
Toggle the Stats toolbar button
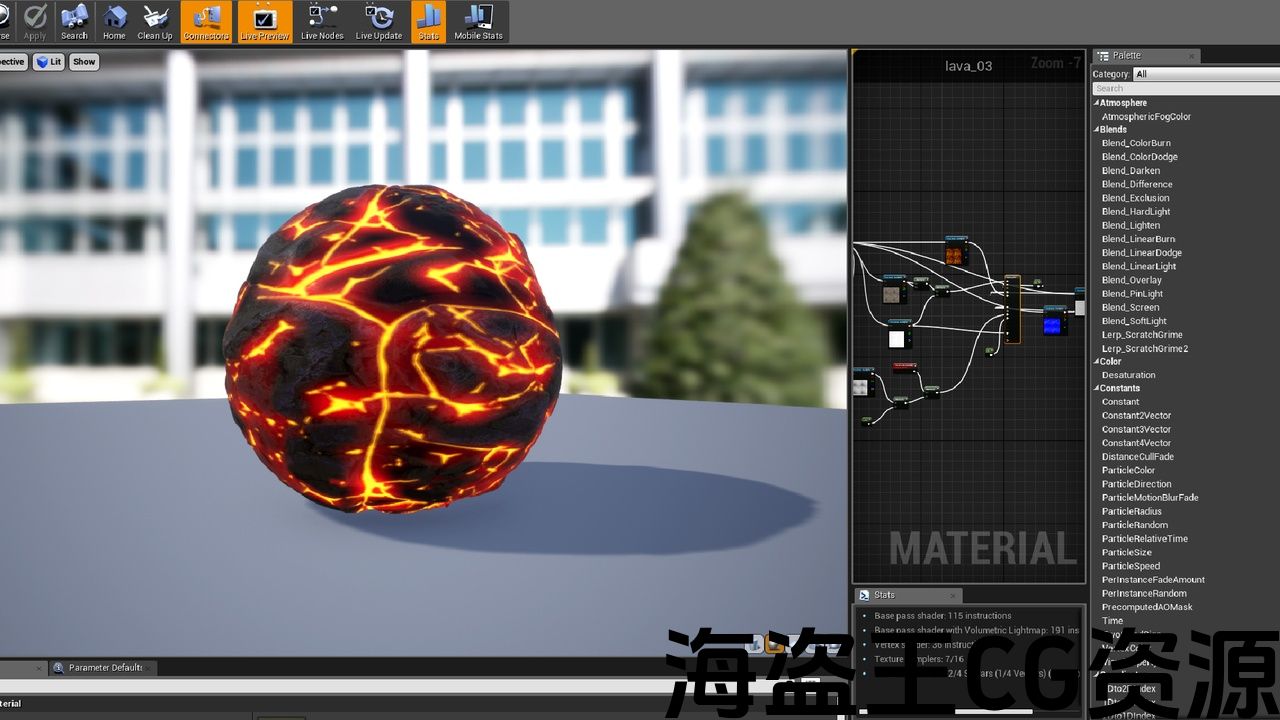click(428, 22)
